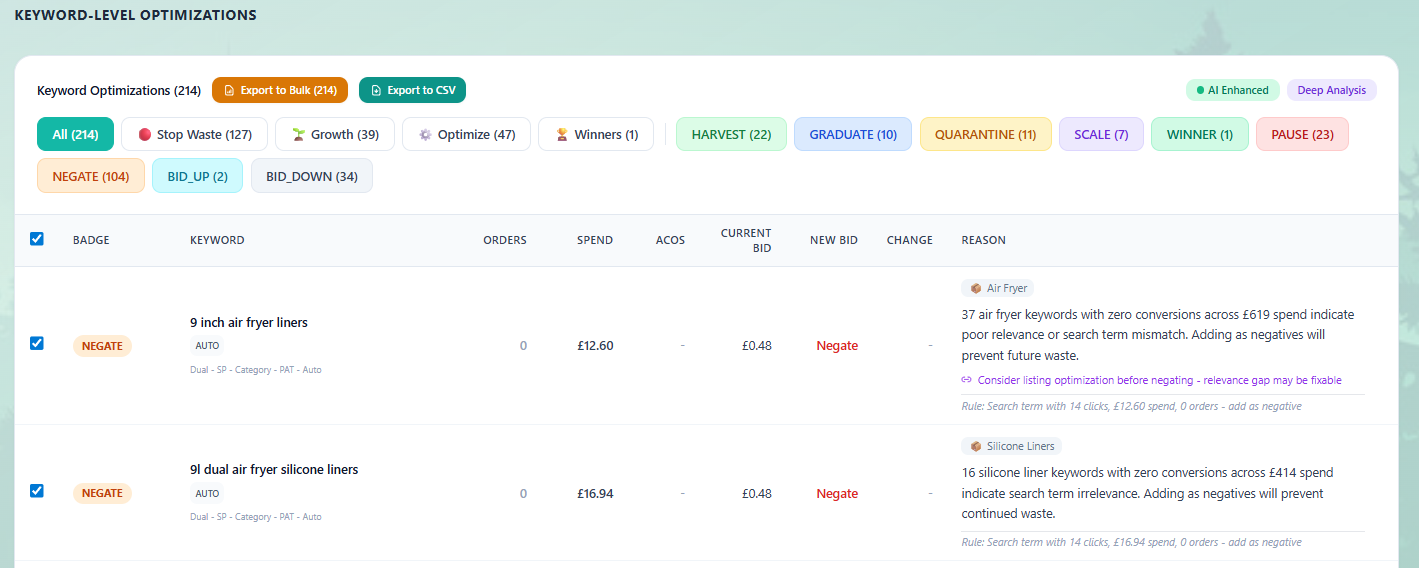Click the Export to Bulk button
Screen dimensions: 1419x568
(x=280, y=90)
